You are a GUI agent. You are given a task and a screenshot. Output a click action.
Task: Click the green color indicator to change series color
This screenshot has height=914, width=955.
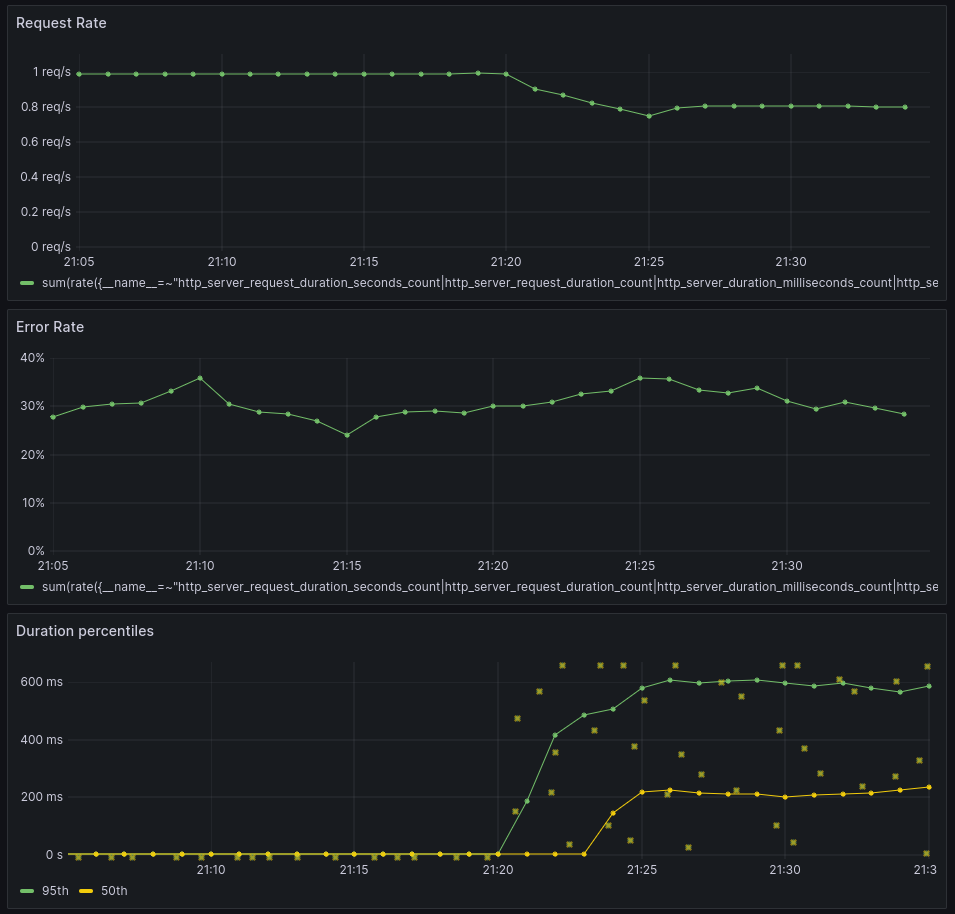pos(26,283)
